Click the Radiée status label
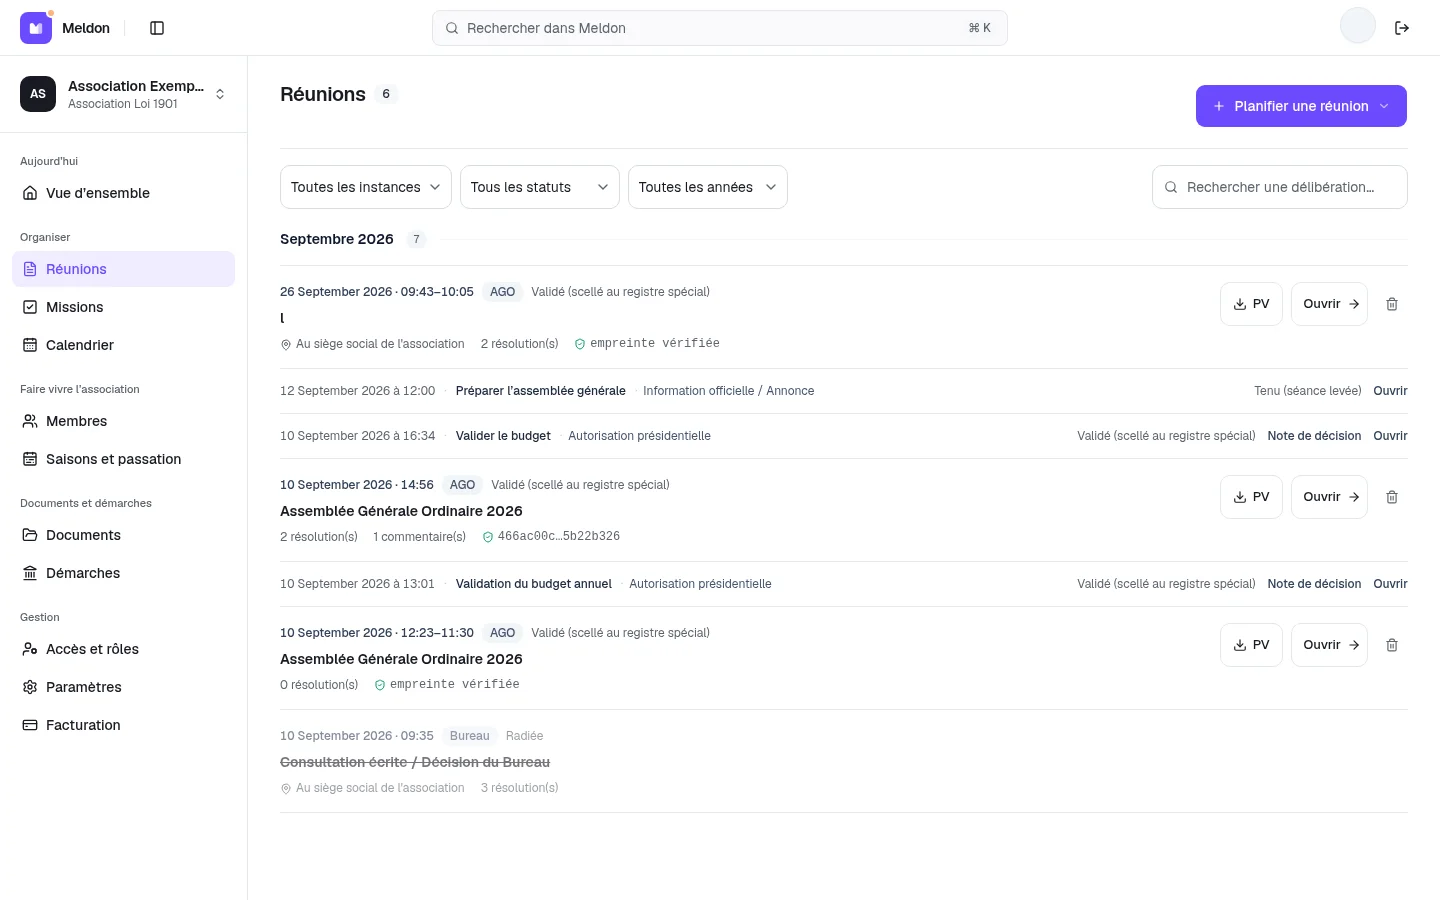The image size is (1440, 900). (x=525, y=736)
